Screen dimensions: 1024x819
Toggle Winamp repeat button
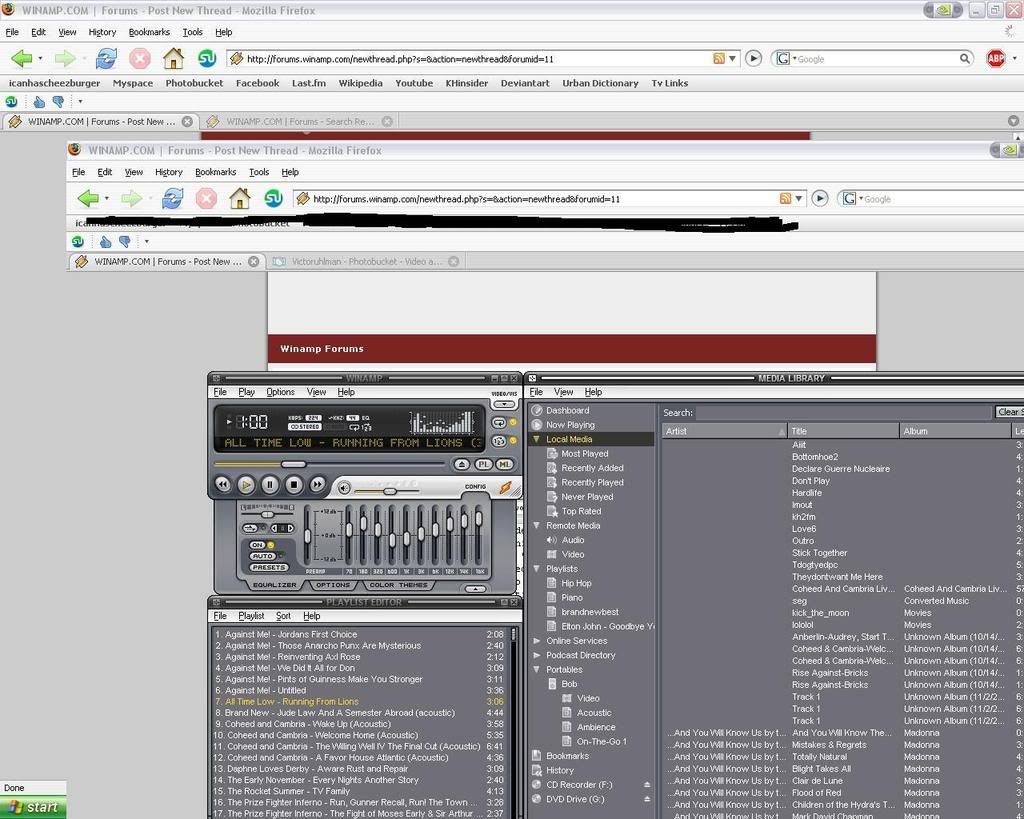pos(500,423)
